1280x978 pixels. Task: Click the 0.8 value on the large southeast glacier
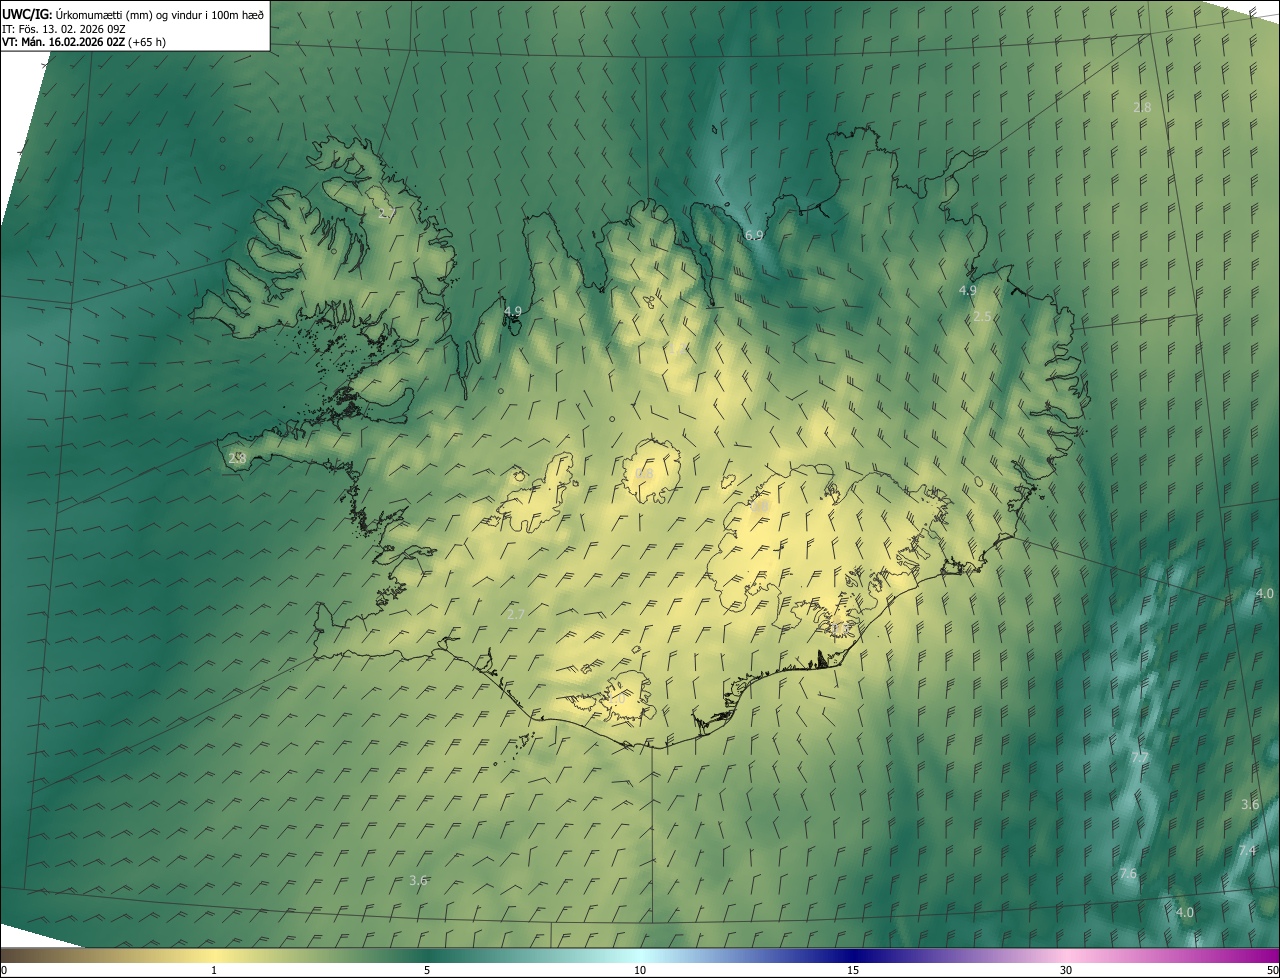pos(760,507)
